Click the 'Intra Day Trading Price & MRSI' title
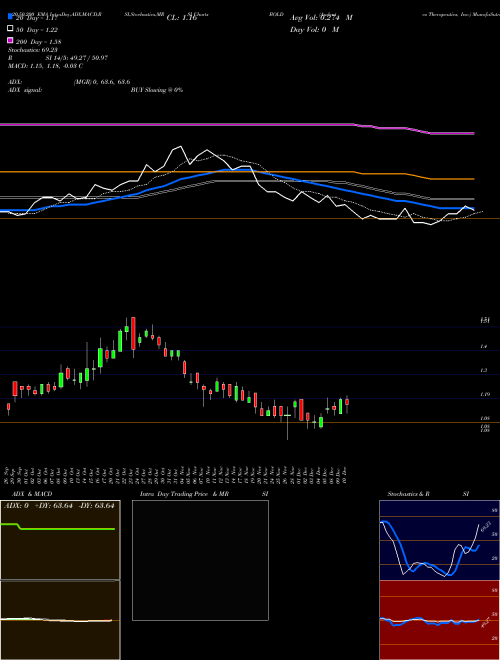Viewport: 500px width, 660px height. click(204, 494)
